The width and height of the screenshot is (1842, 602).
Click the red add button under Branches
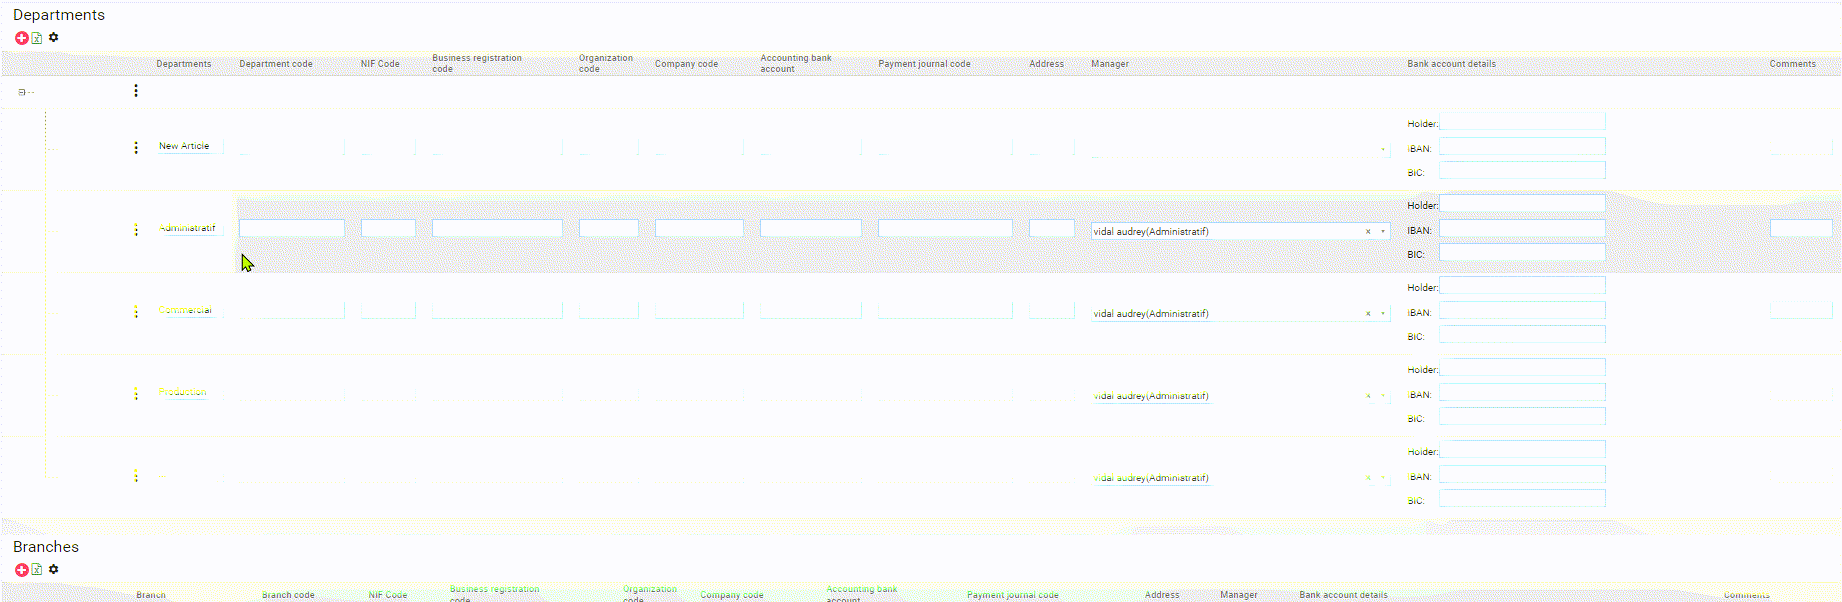(x=21, y=570)
